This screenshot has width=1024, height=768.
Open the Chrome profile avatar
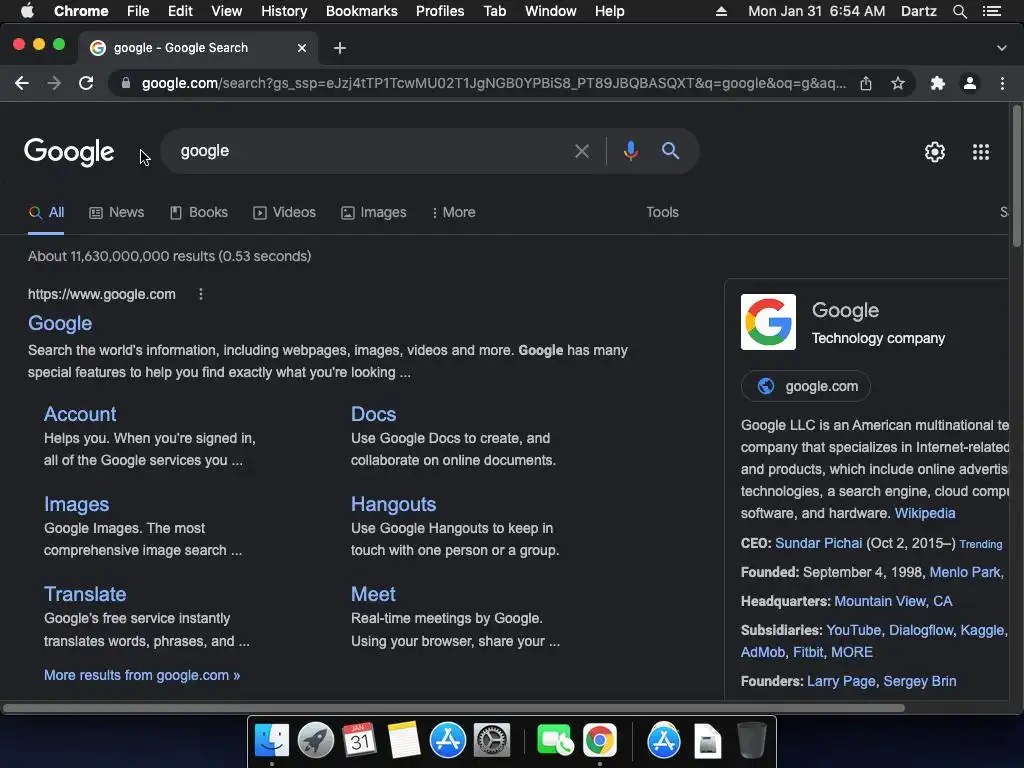(970, 83)
